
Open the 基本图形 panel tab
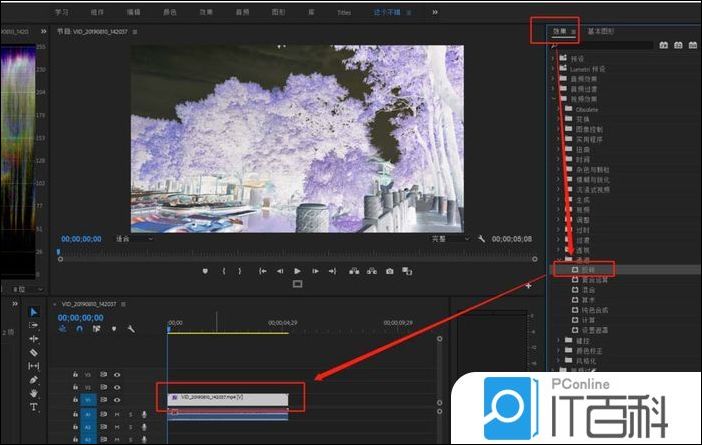coord(601,32)
